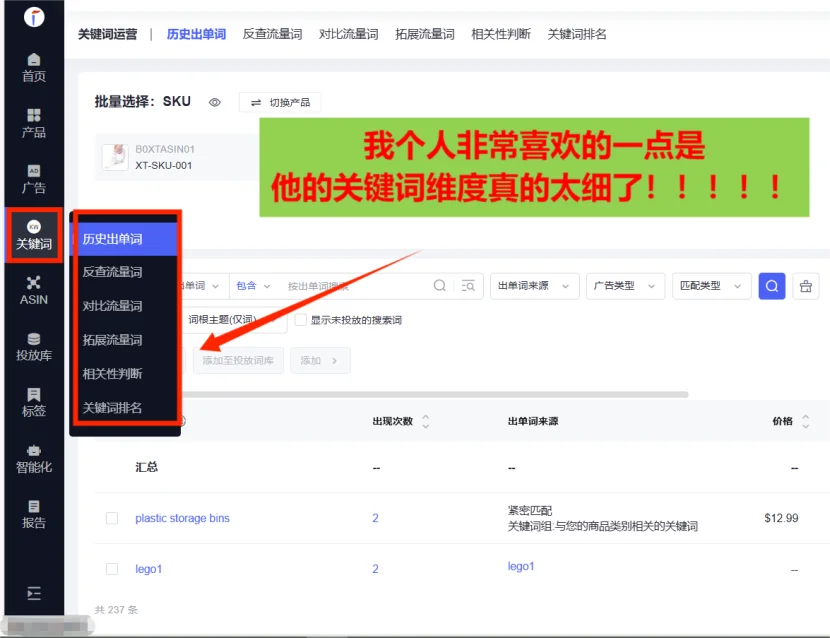This screenshot has height=638, width=830.
Task: Click the product thumbnail for XT-SKU-001
Action: coord(115,157)
